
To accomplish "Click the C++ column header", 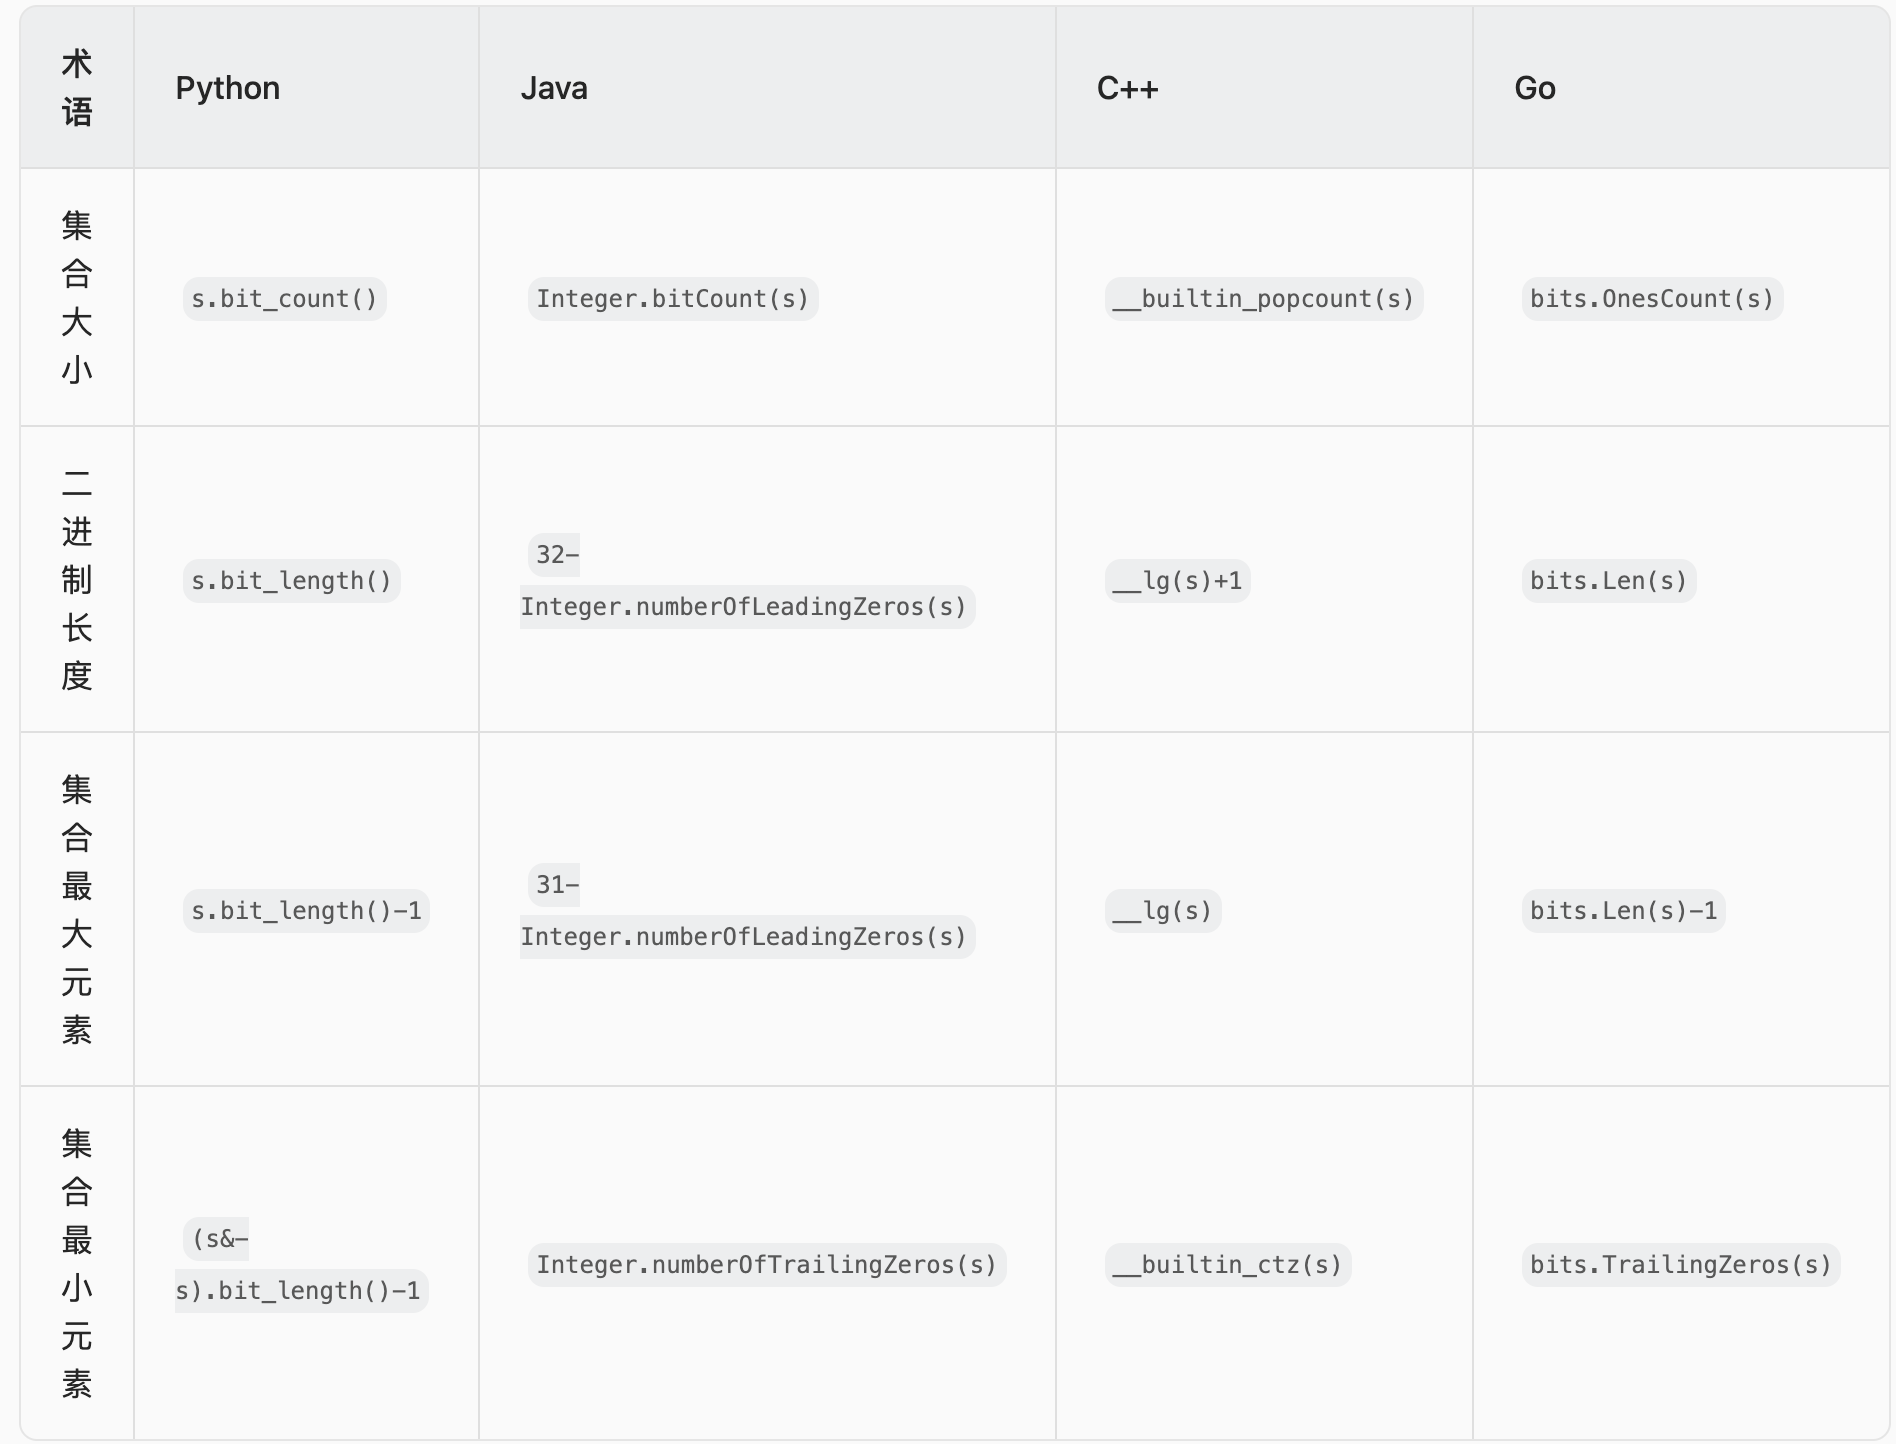I will point(1127,88).
